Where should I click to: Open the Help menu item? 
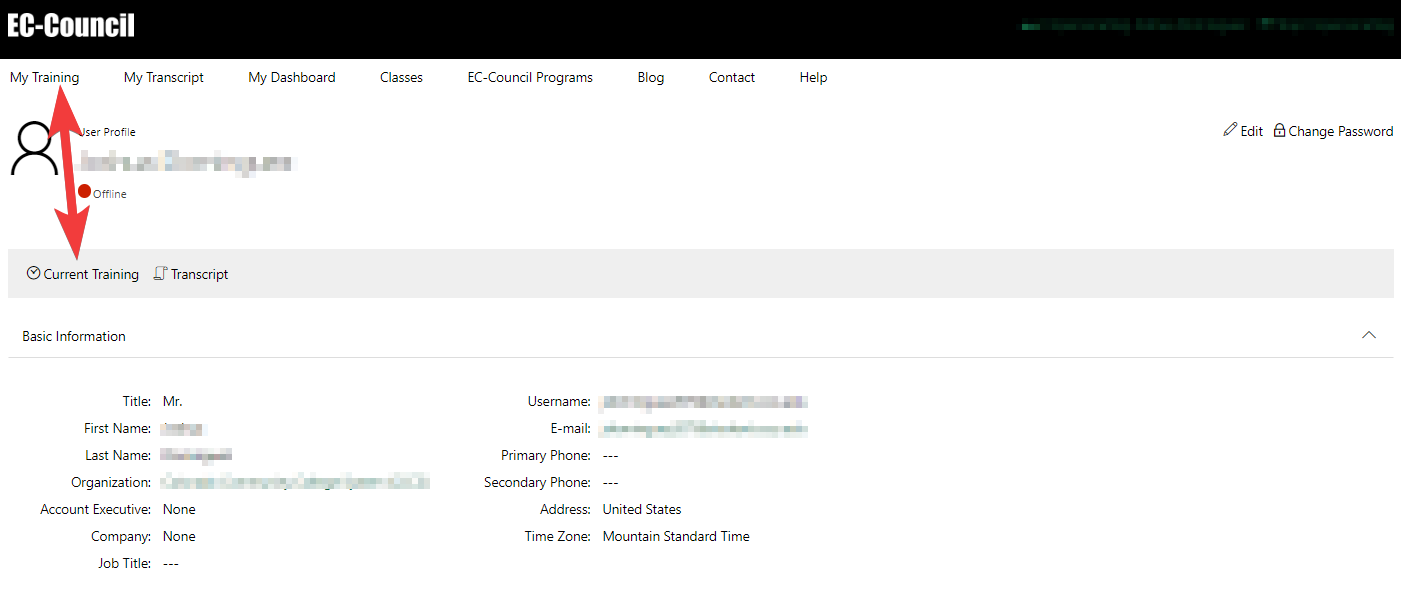813,77
